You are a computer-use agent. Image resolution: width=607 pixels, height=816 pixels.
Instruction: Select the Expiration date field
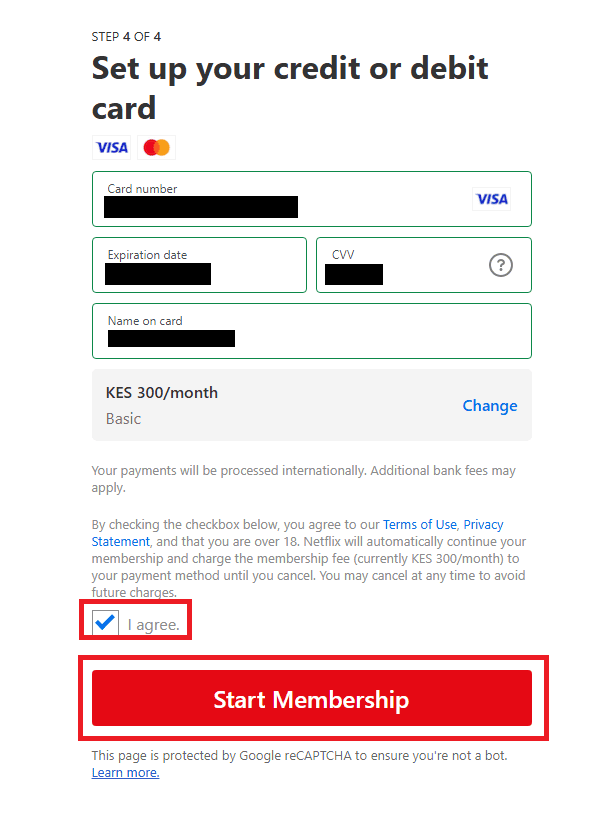(199, 265)
